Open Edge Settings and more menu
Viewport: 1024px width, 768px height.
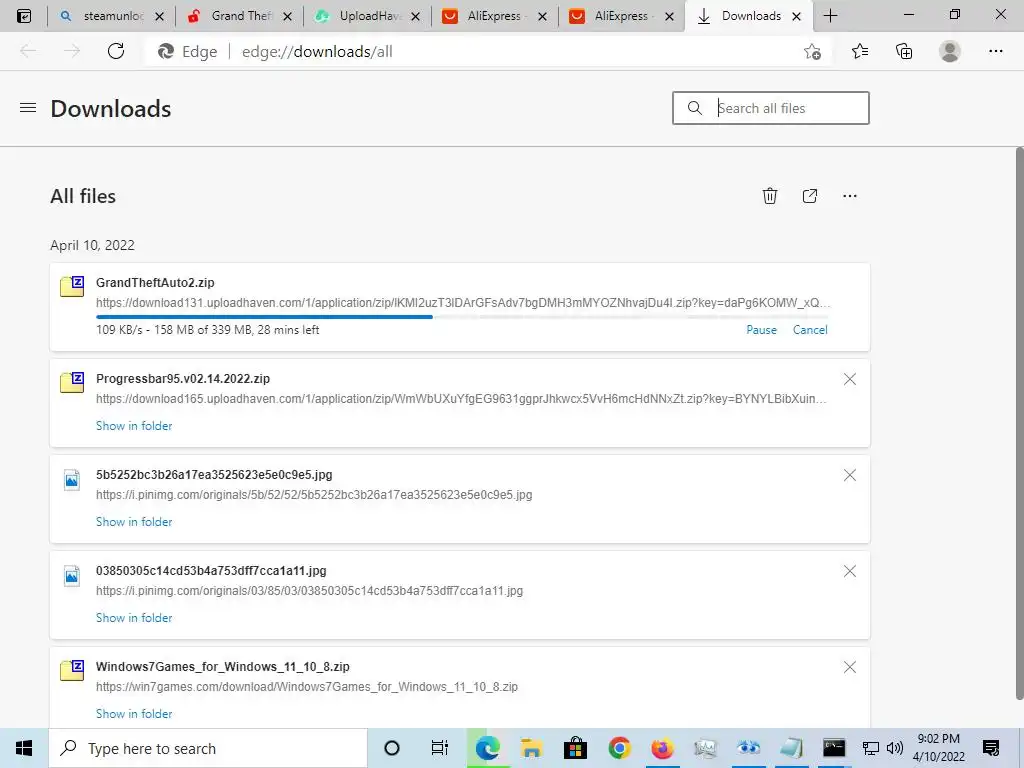coord(995,52)
